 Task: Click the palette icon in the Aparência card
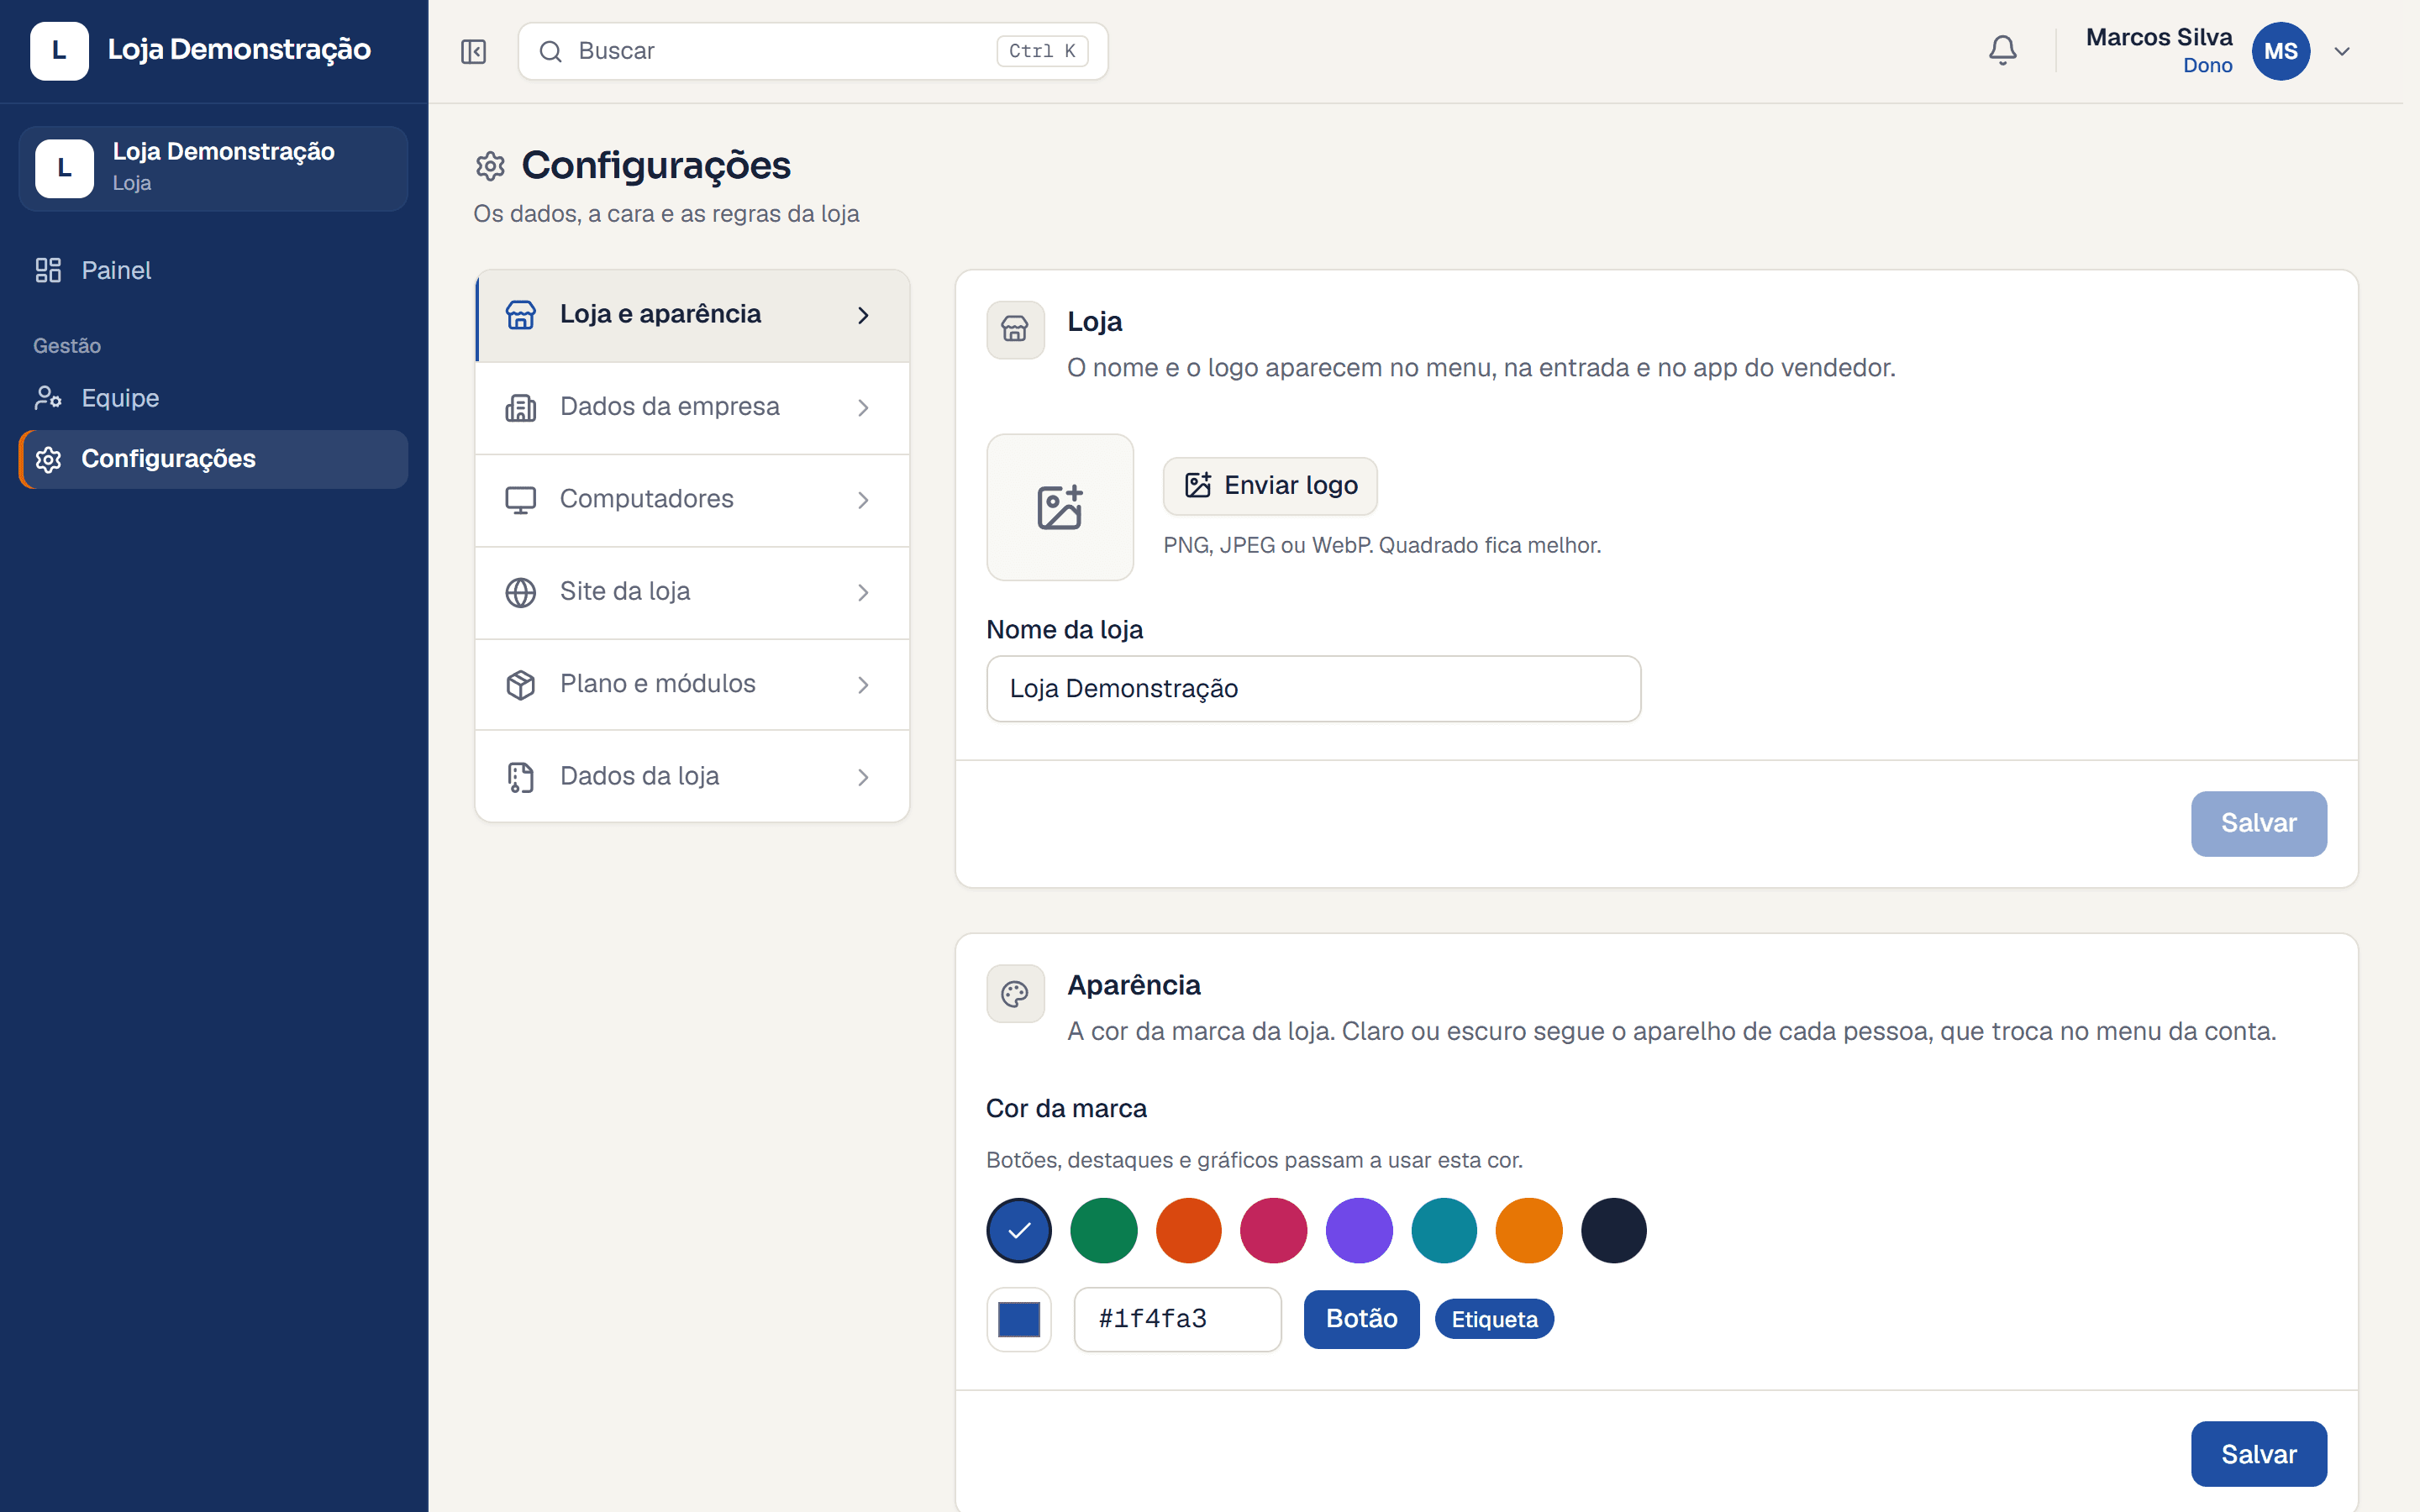coord(1015,993)
